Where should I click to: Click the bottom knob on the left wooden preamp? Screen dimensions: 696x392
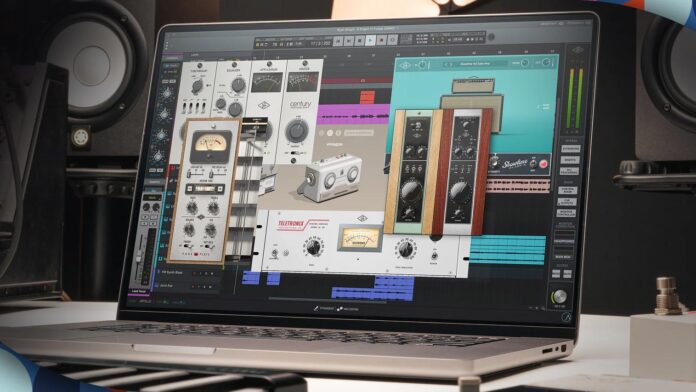[x=409, y=214]
